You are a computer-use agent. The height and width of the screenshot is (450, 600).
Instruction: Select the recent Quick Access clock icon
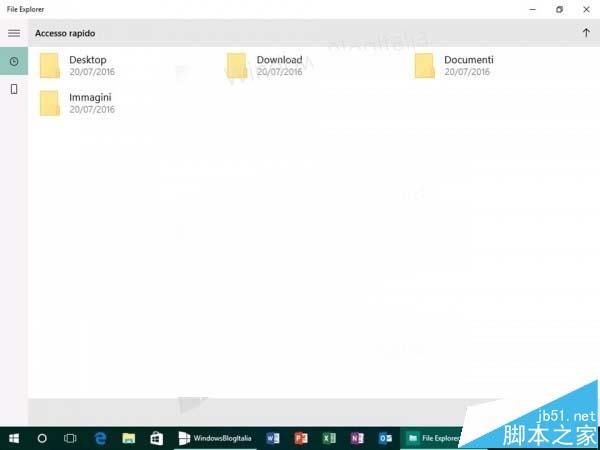(14, 61)
